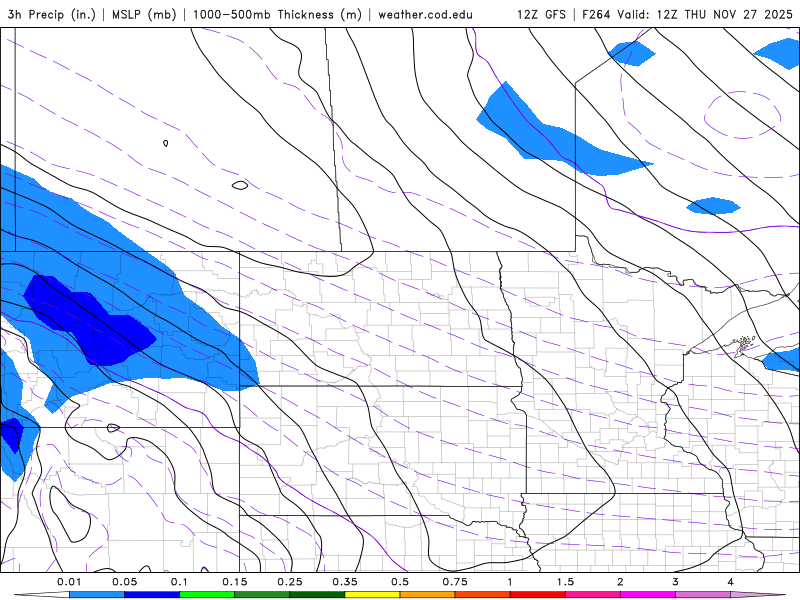Click the orange 0.5 inch legend swatch
This screenshot has width=800, height=600.
(428, 595)
